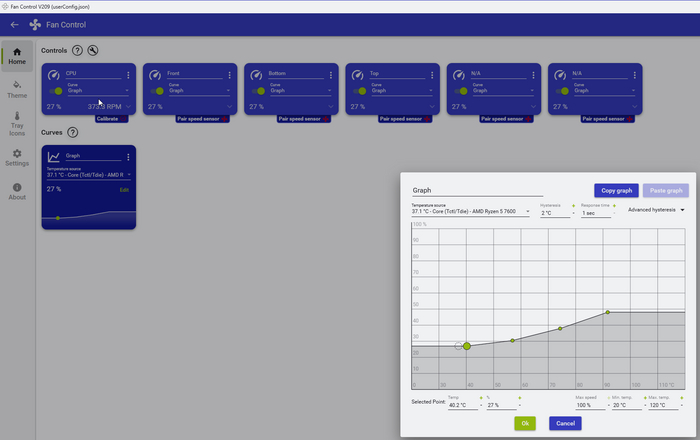Expand the Bottom card chevron
This screenshot has width=700, height=440.
(331, 107)
